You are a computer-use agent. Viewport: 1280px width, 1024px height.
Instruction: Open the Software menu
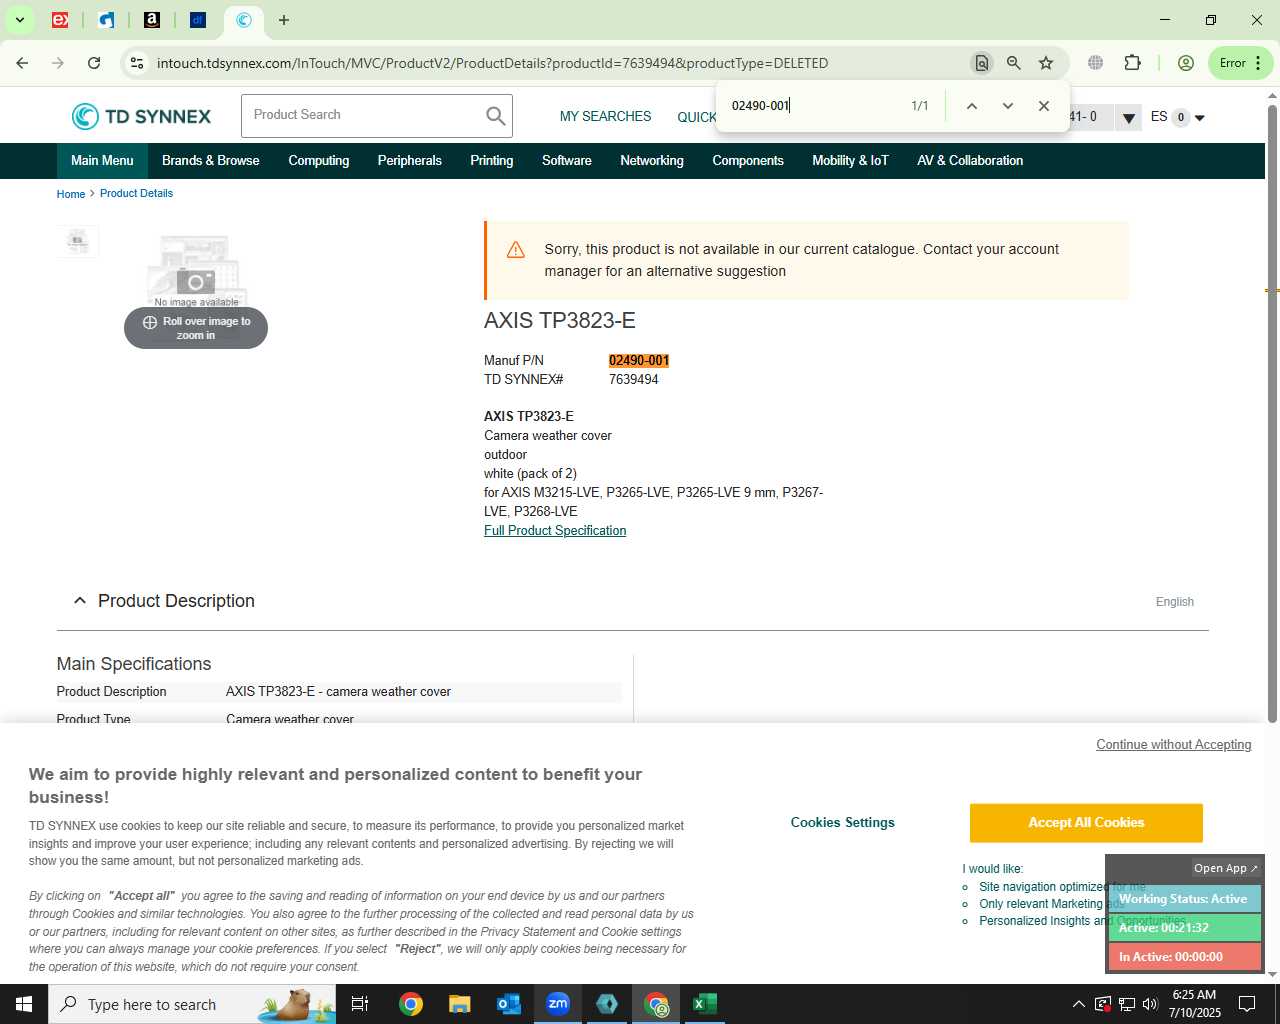[x=567, y=161]
